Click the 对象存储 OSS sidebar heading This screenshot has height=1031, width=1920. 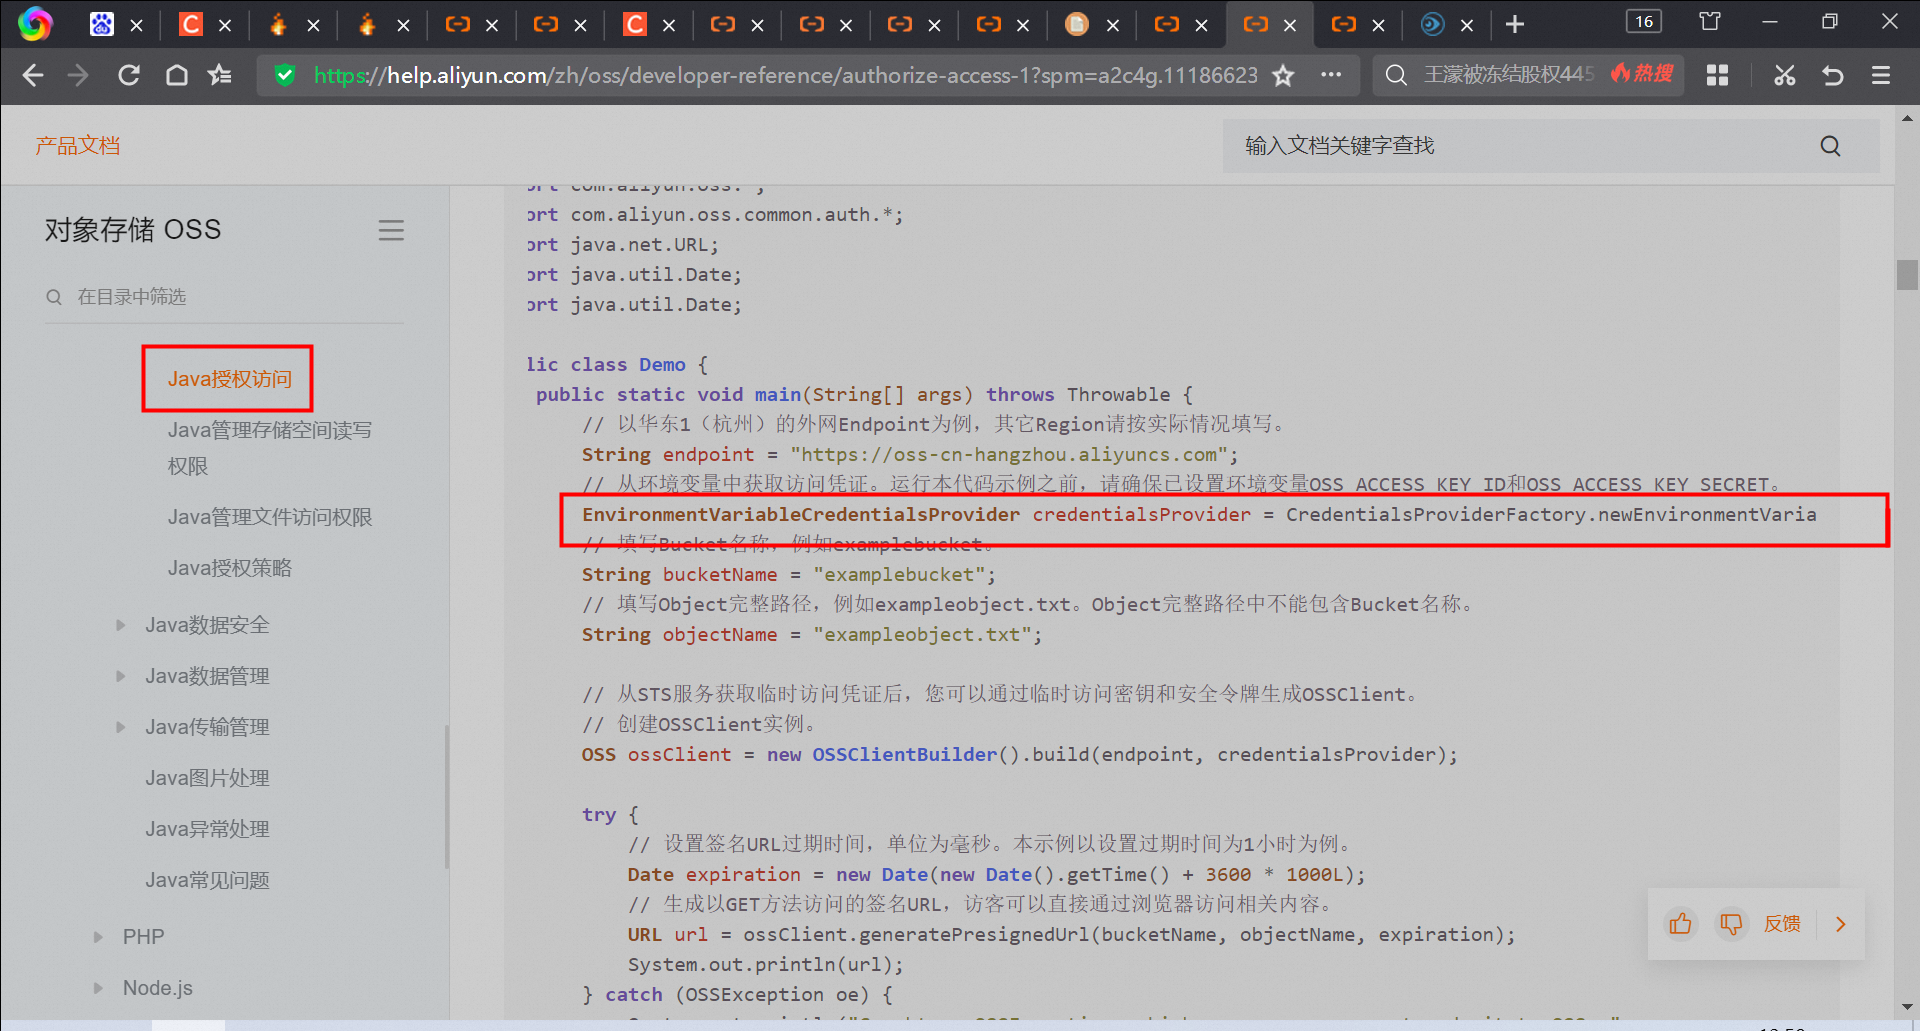tap(133, 230)
